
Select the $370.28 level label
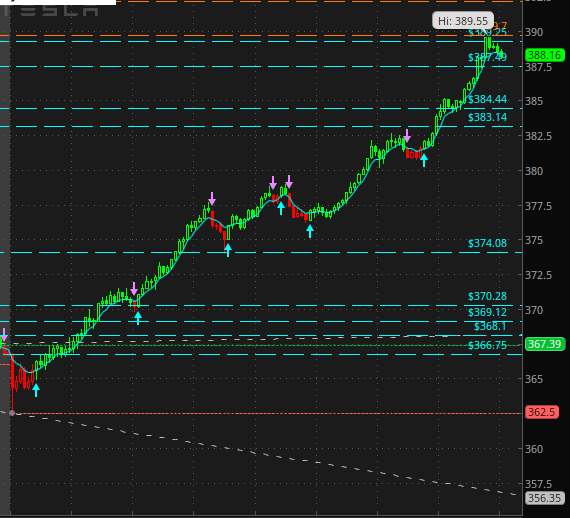[487, 296]
